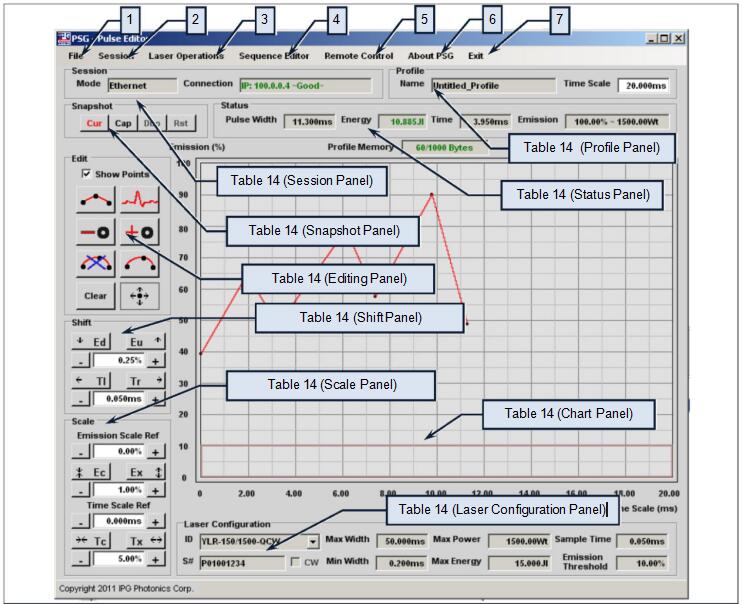Click the horizontal line point tool icon

95,231
